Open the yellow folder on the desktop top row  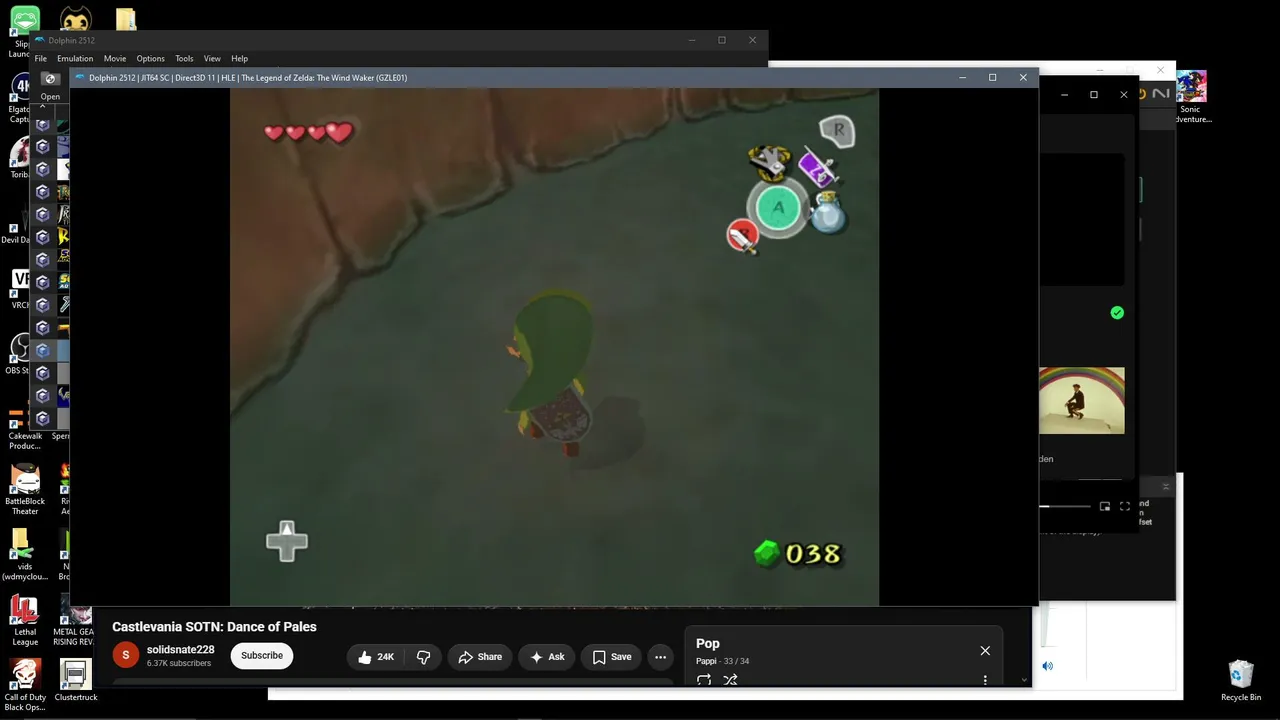125,20
